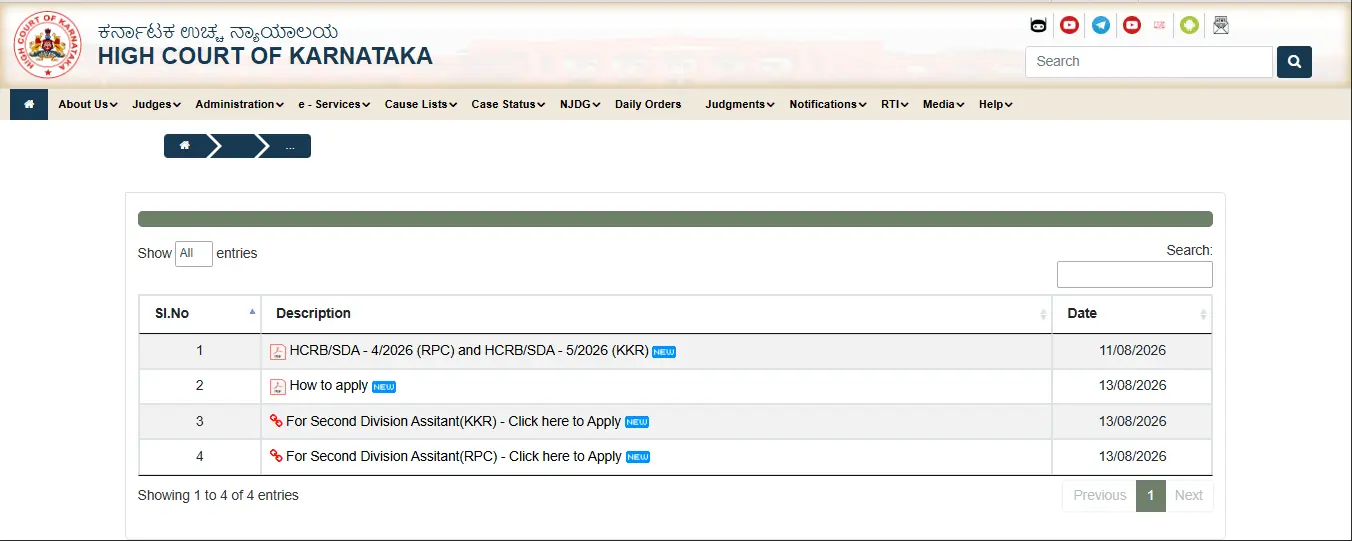
Task: Click NEW badge on HCRB/SDA row
Action: [x=664, y=352]
